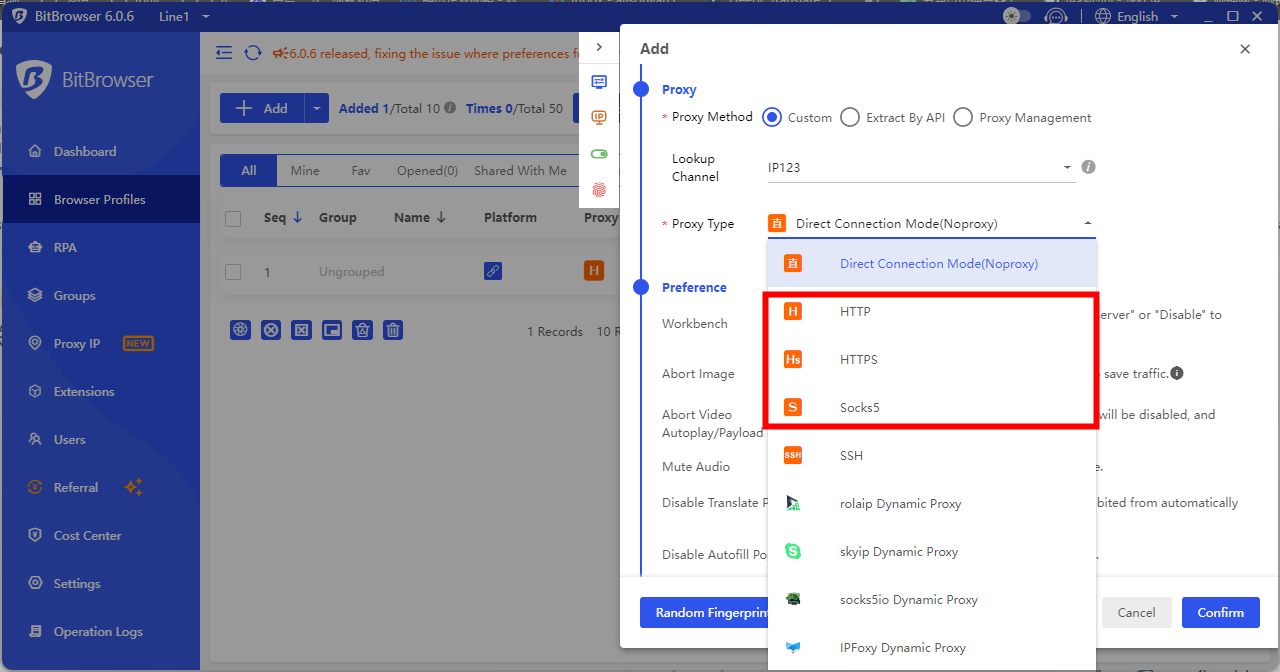Viewport: 1280px width, 672px height.
Task: Check the select-all checkbox in table header
Action: point(233,218)
